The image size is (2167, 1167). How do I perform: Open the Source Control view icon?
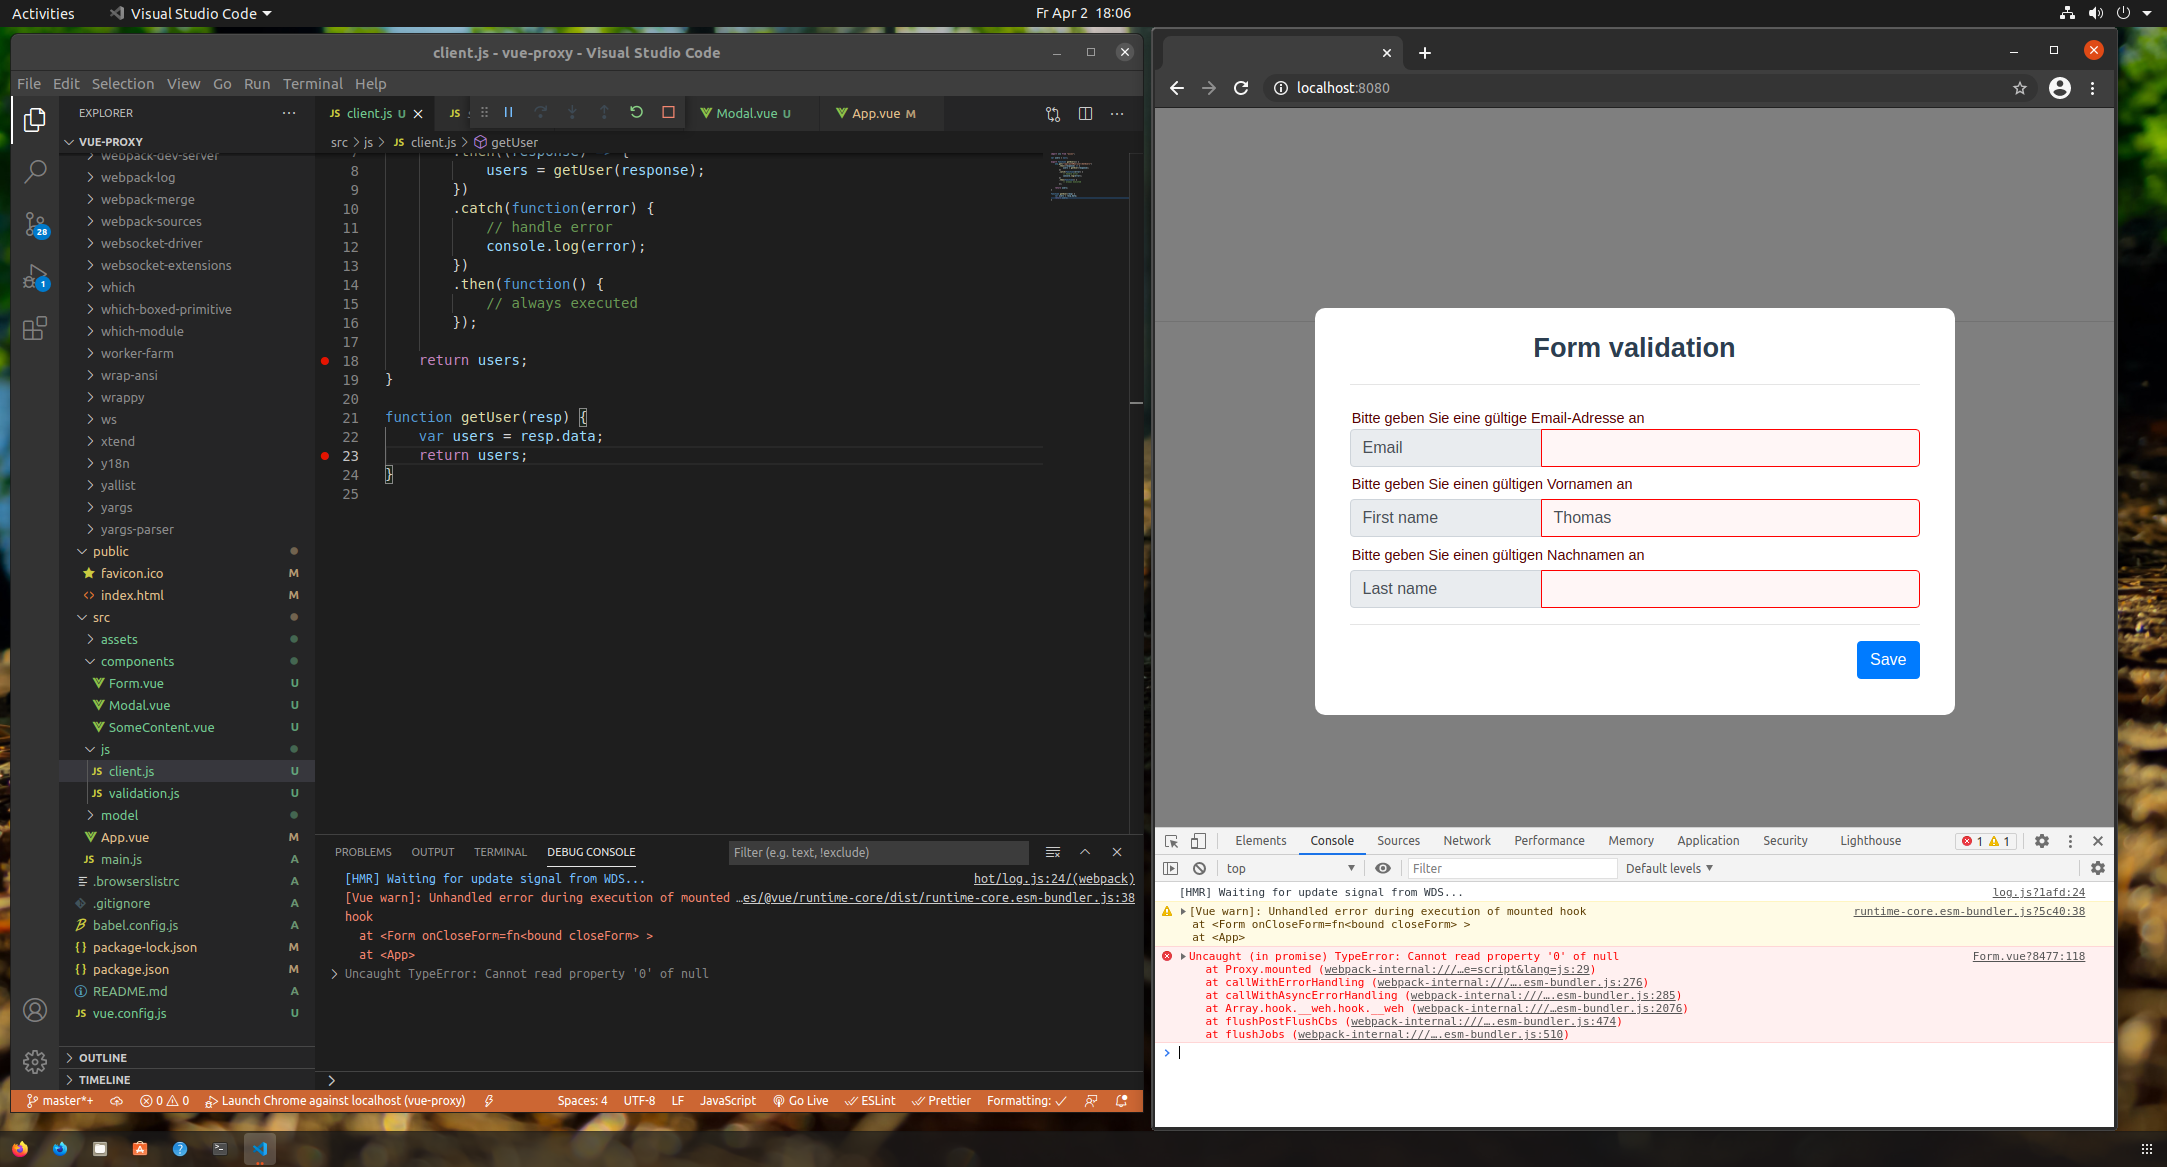35,224
